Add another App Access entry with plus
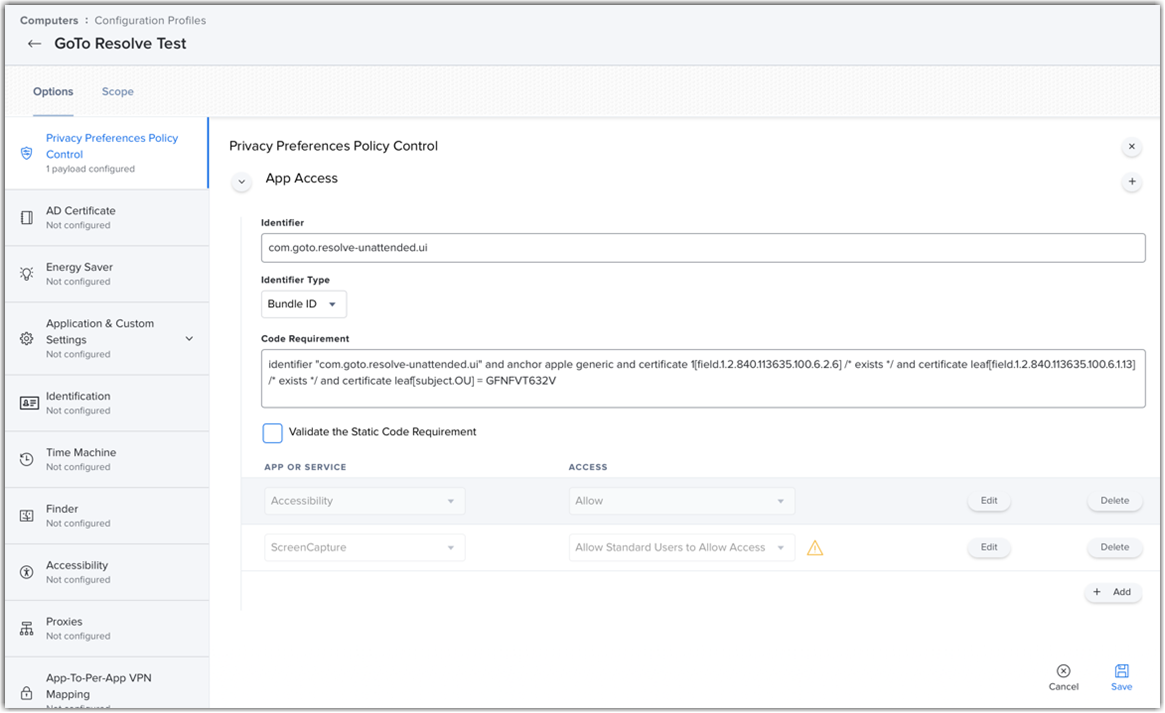 click(x=1132, y=181)
